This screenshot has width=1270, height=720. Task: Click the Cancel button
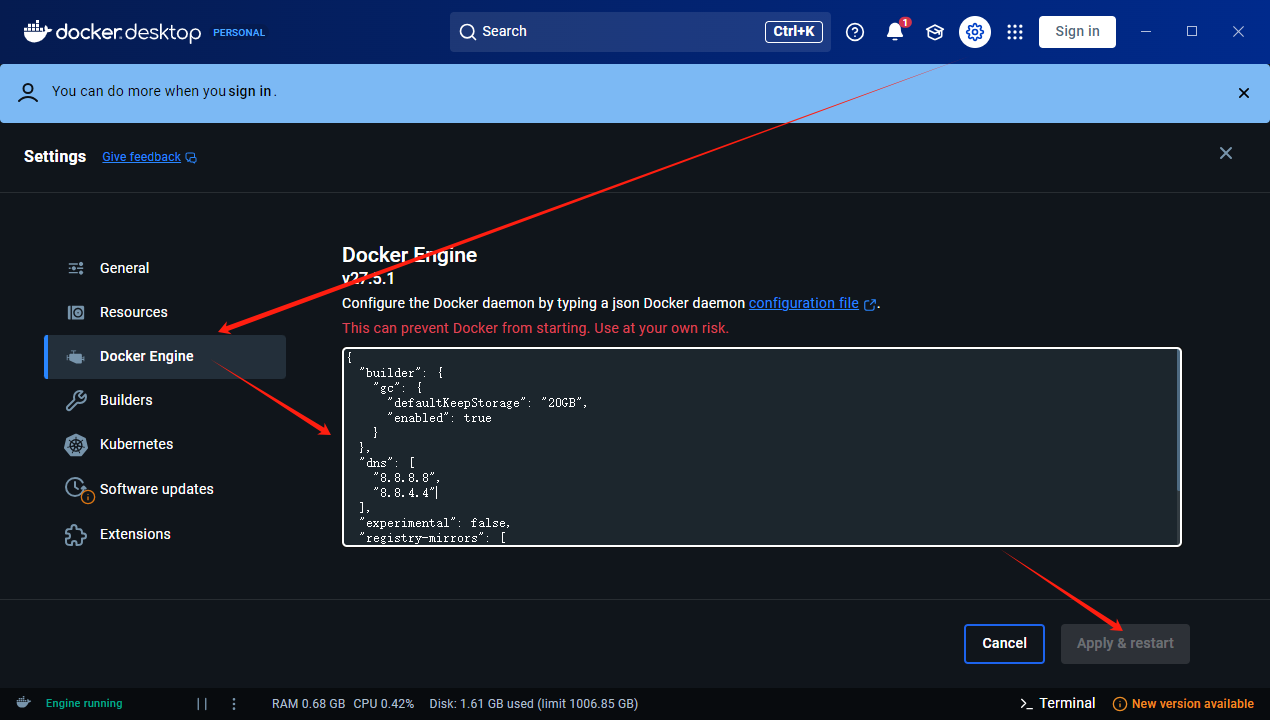[x=1004, y=643]
